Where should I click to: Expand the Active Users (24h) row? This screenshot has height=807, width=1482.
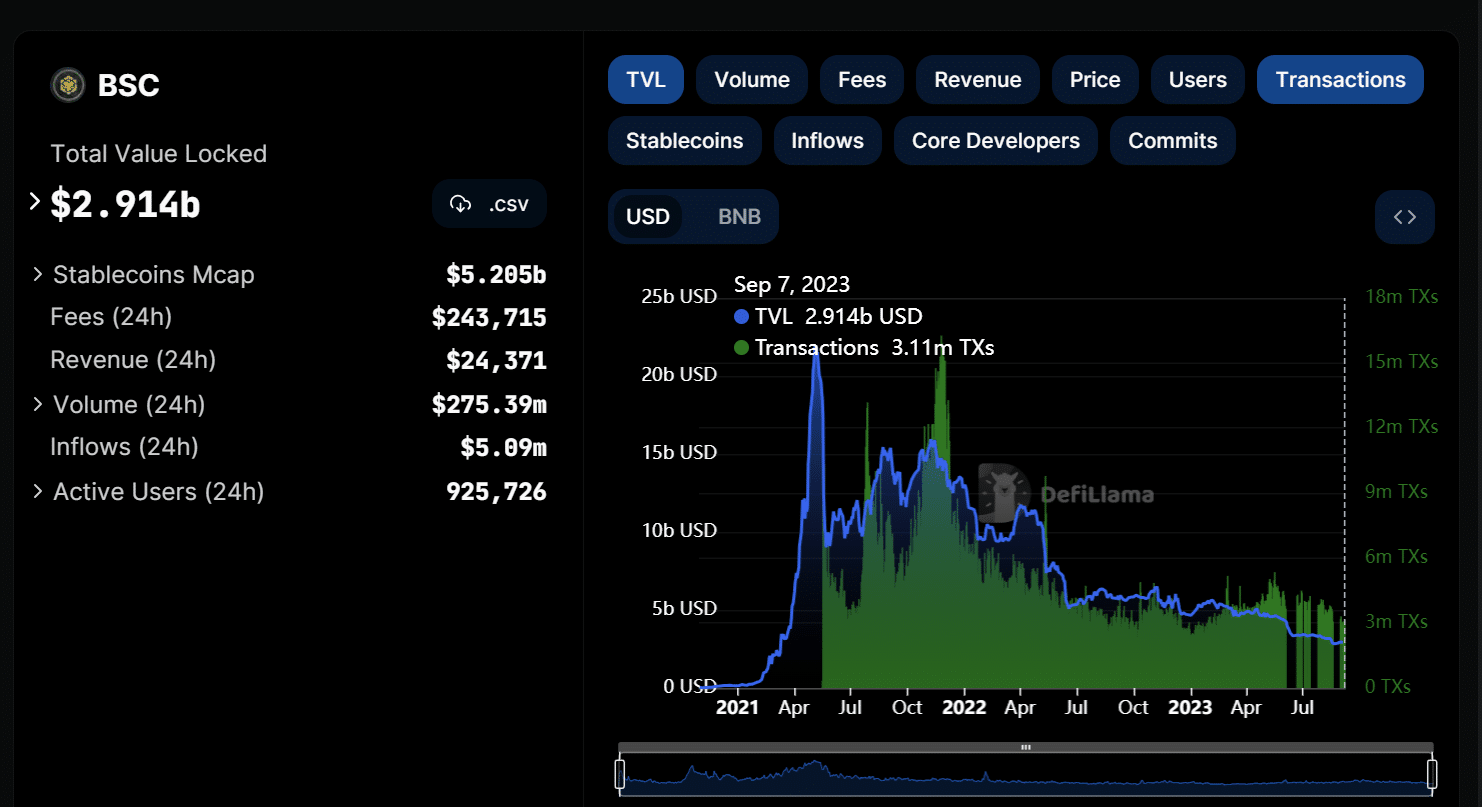click(x=38, y=491)
